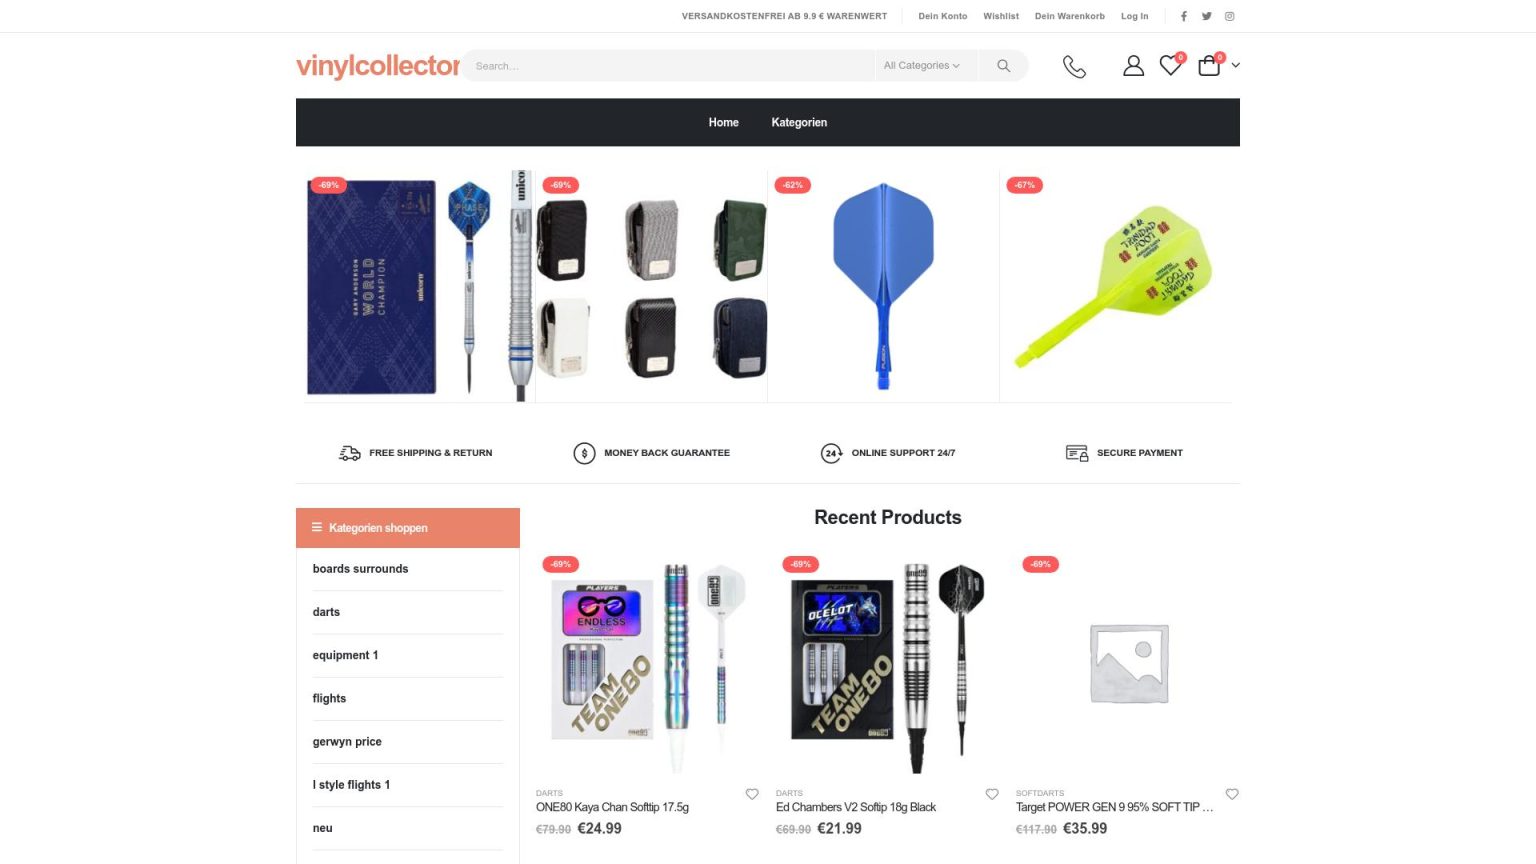Open the Instagram icon in top bar
This screenshot has height=864, width=1536.
[1230, 16]
